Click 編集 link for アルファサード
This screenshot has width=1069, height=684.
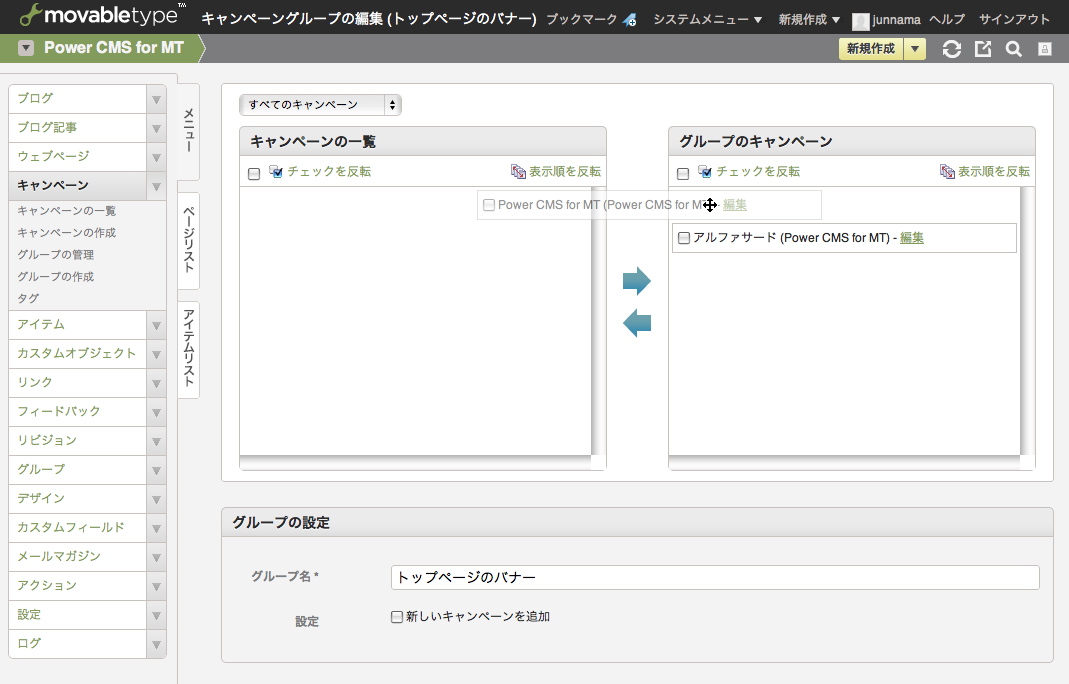coord(911,238)
